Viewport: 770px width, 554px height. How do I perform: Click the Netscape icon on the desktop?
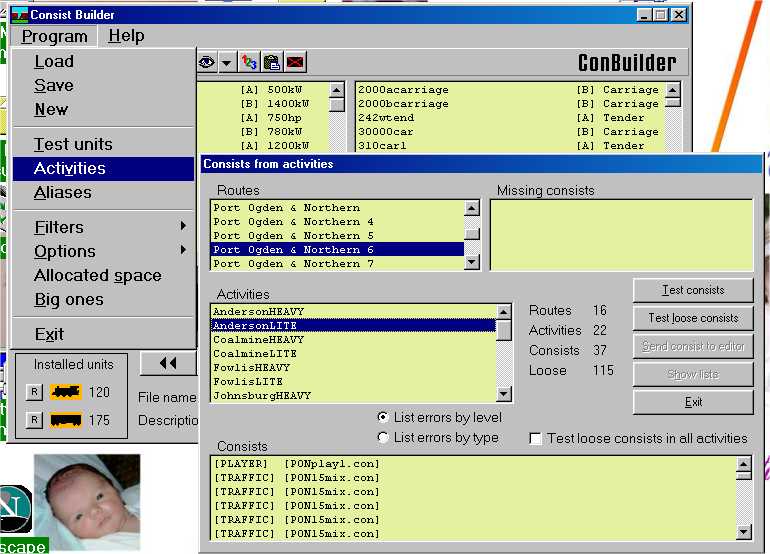point(16,508)
